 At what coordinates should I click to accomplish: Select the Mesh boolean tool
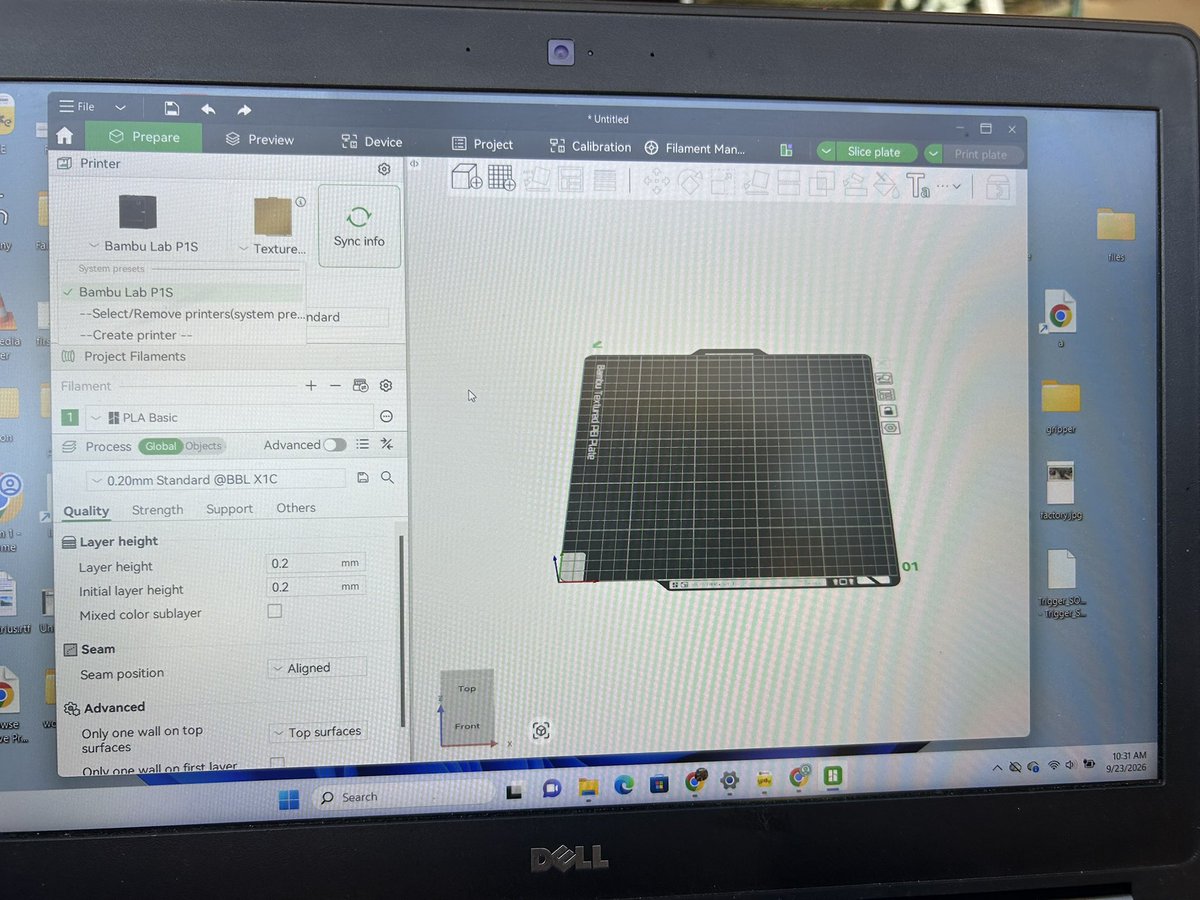click(821, 184)
